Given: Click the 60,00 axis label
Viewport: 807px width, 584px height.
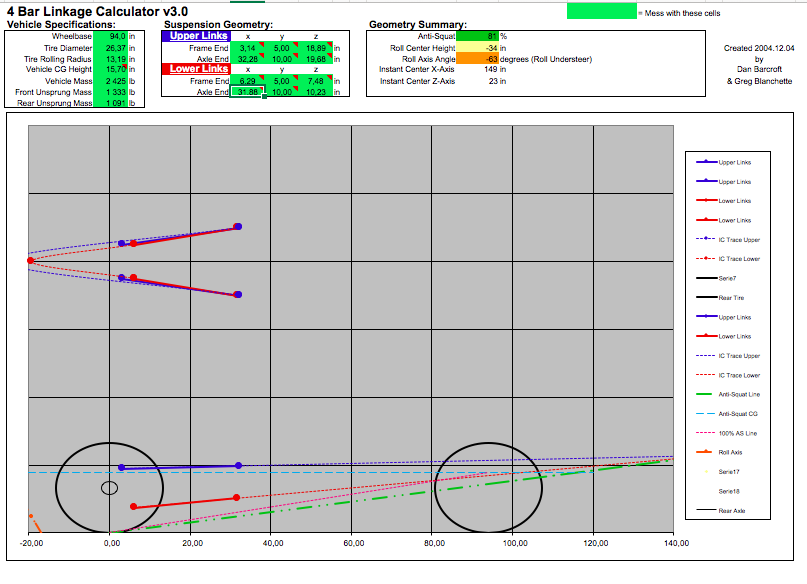Looking at the screenshot, I should coord(354,543).
